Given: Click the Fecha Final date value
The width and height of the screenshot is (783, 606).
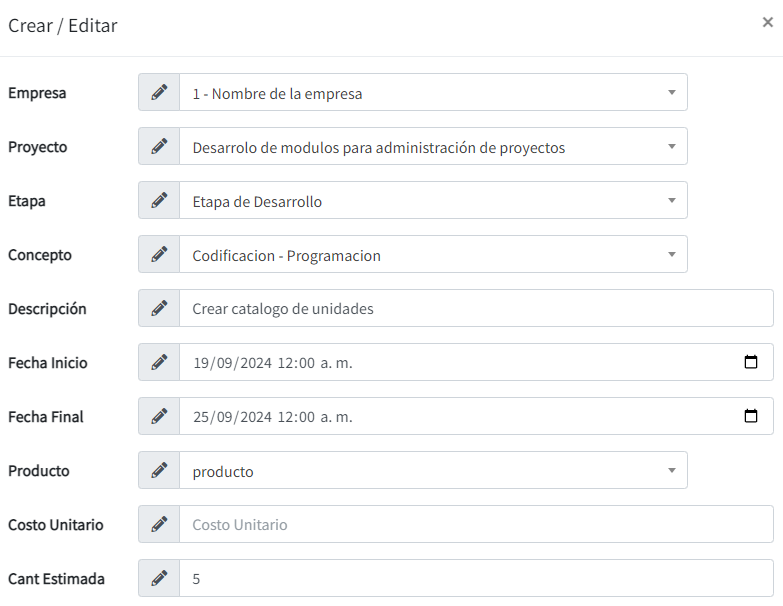Looking at the screenshot, I should click(x=272, y=417).
